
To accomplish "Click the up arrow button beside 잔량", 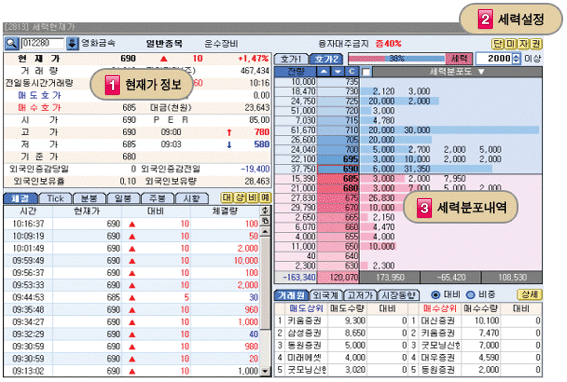I will coord(324,72).
